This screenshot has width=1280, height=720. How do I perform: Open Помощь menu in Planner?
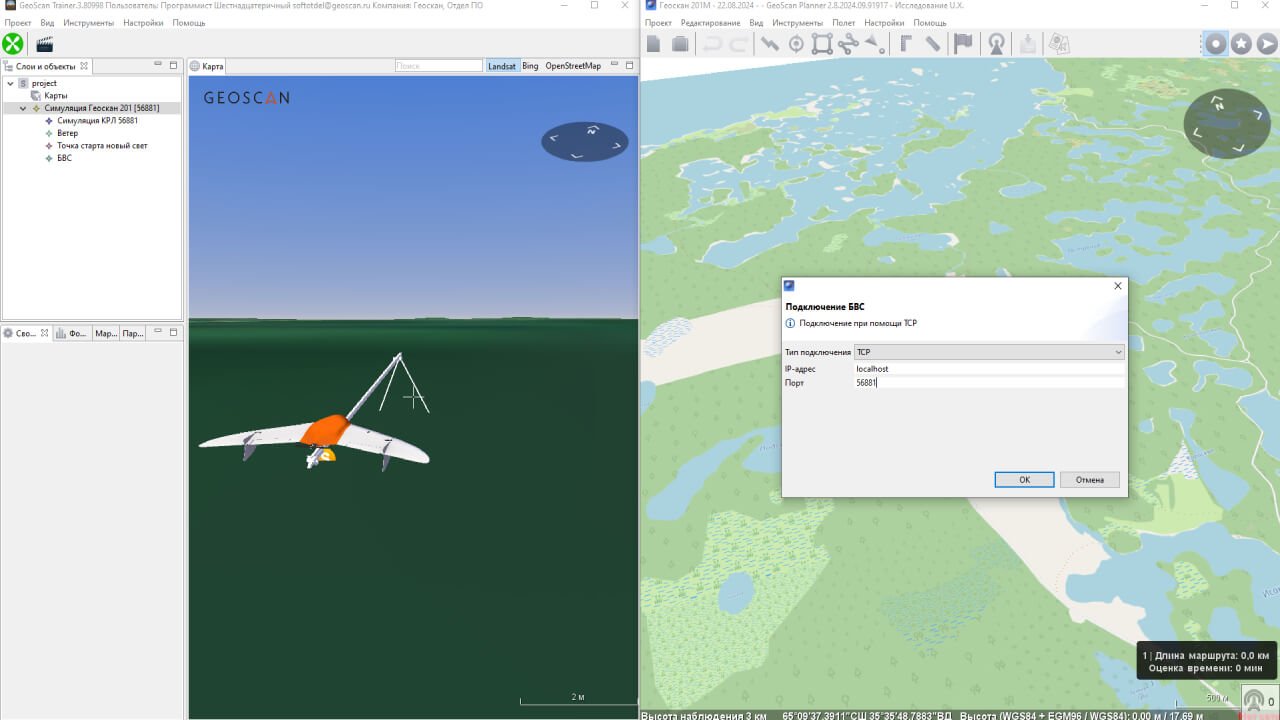pyautogui.click(x=930, y=22)
